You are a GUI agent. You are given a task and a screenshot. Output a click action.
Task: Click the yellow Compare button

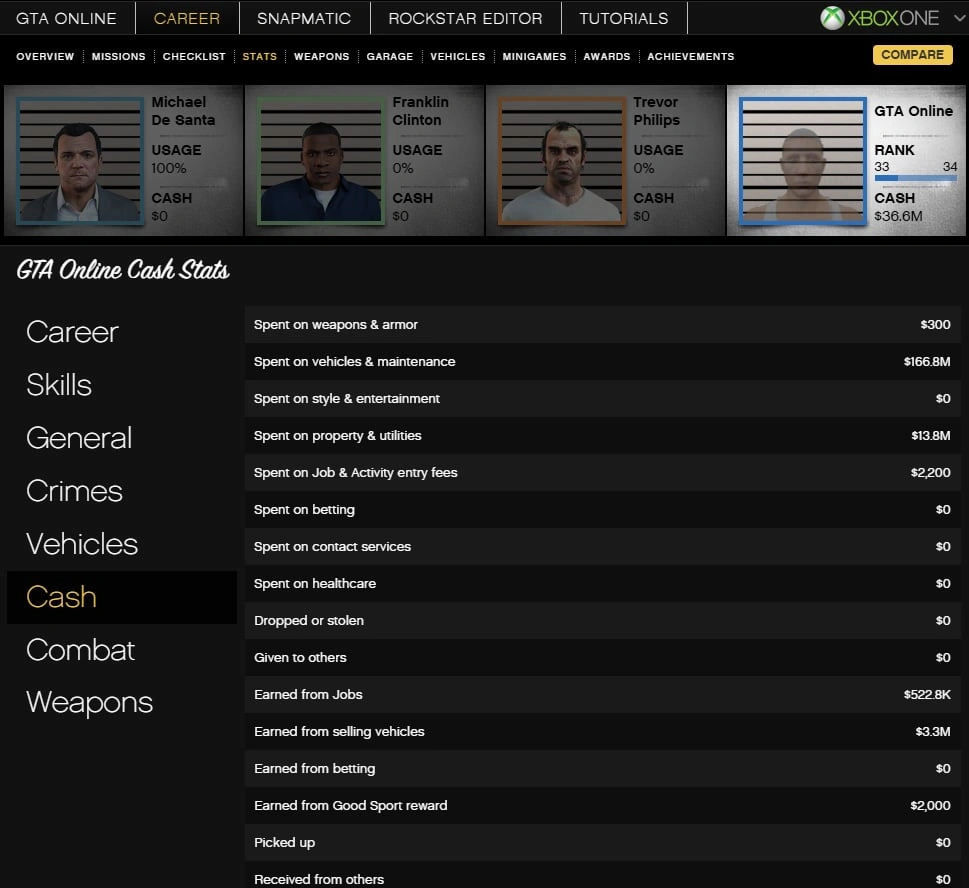point(913,55)
